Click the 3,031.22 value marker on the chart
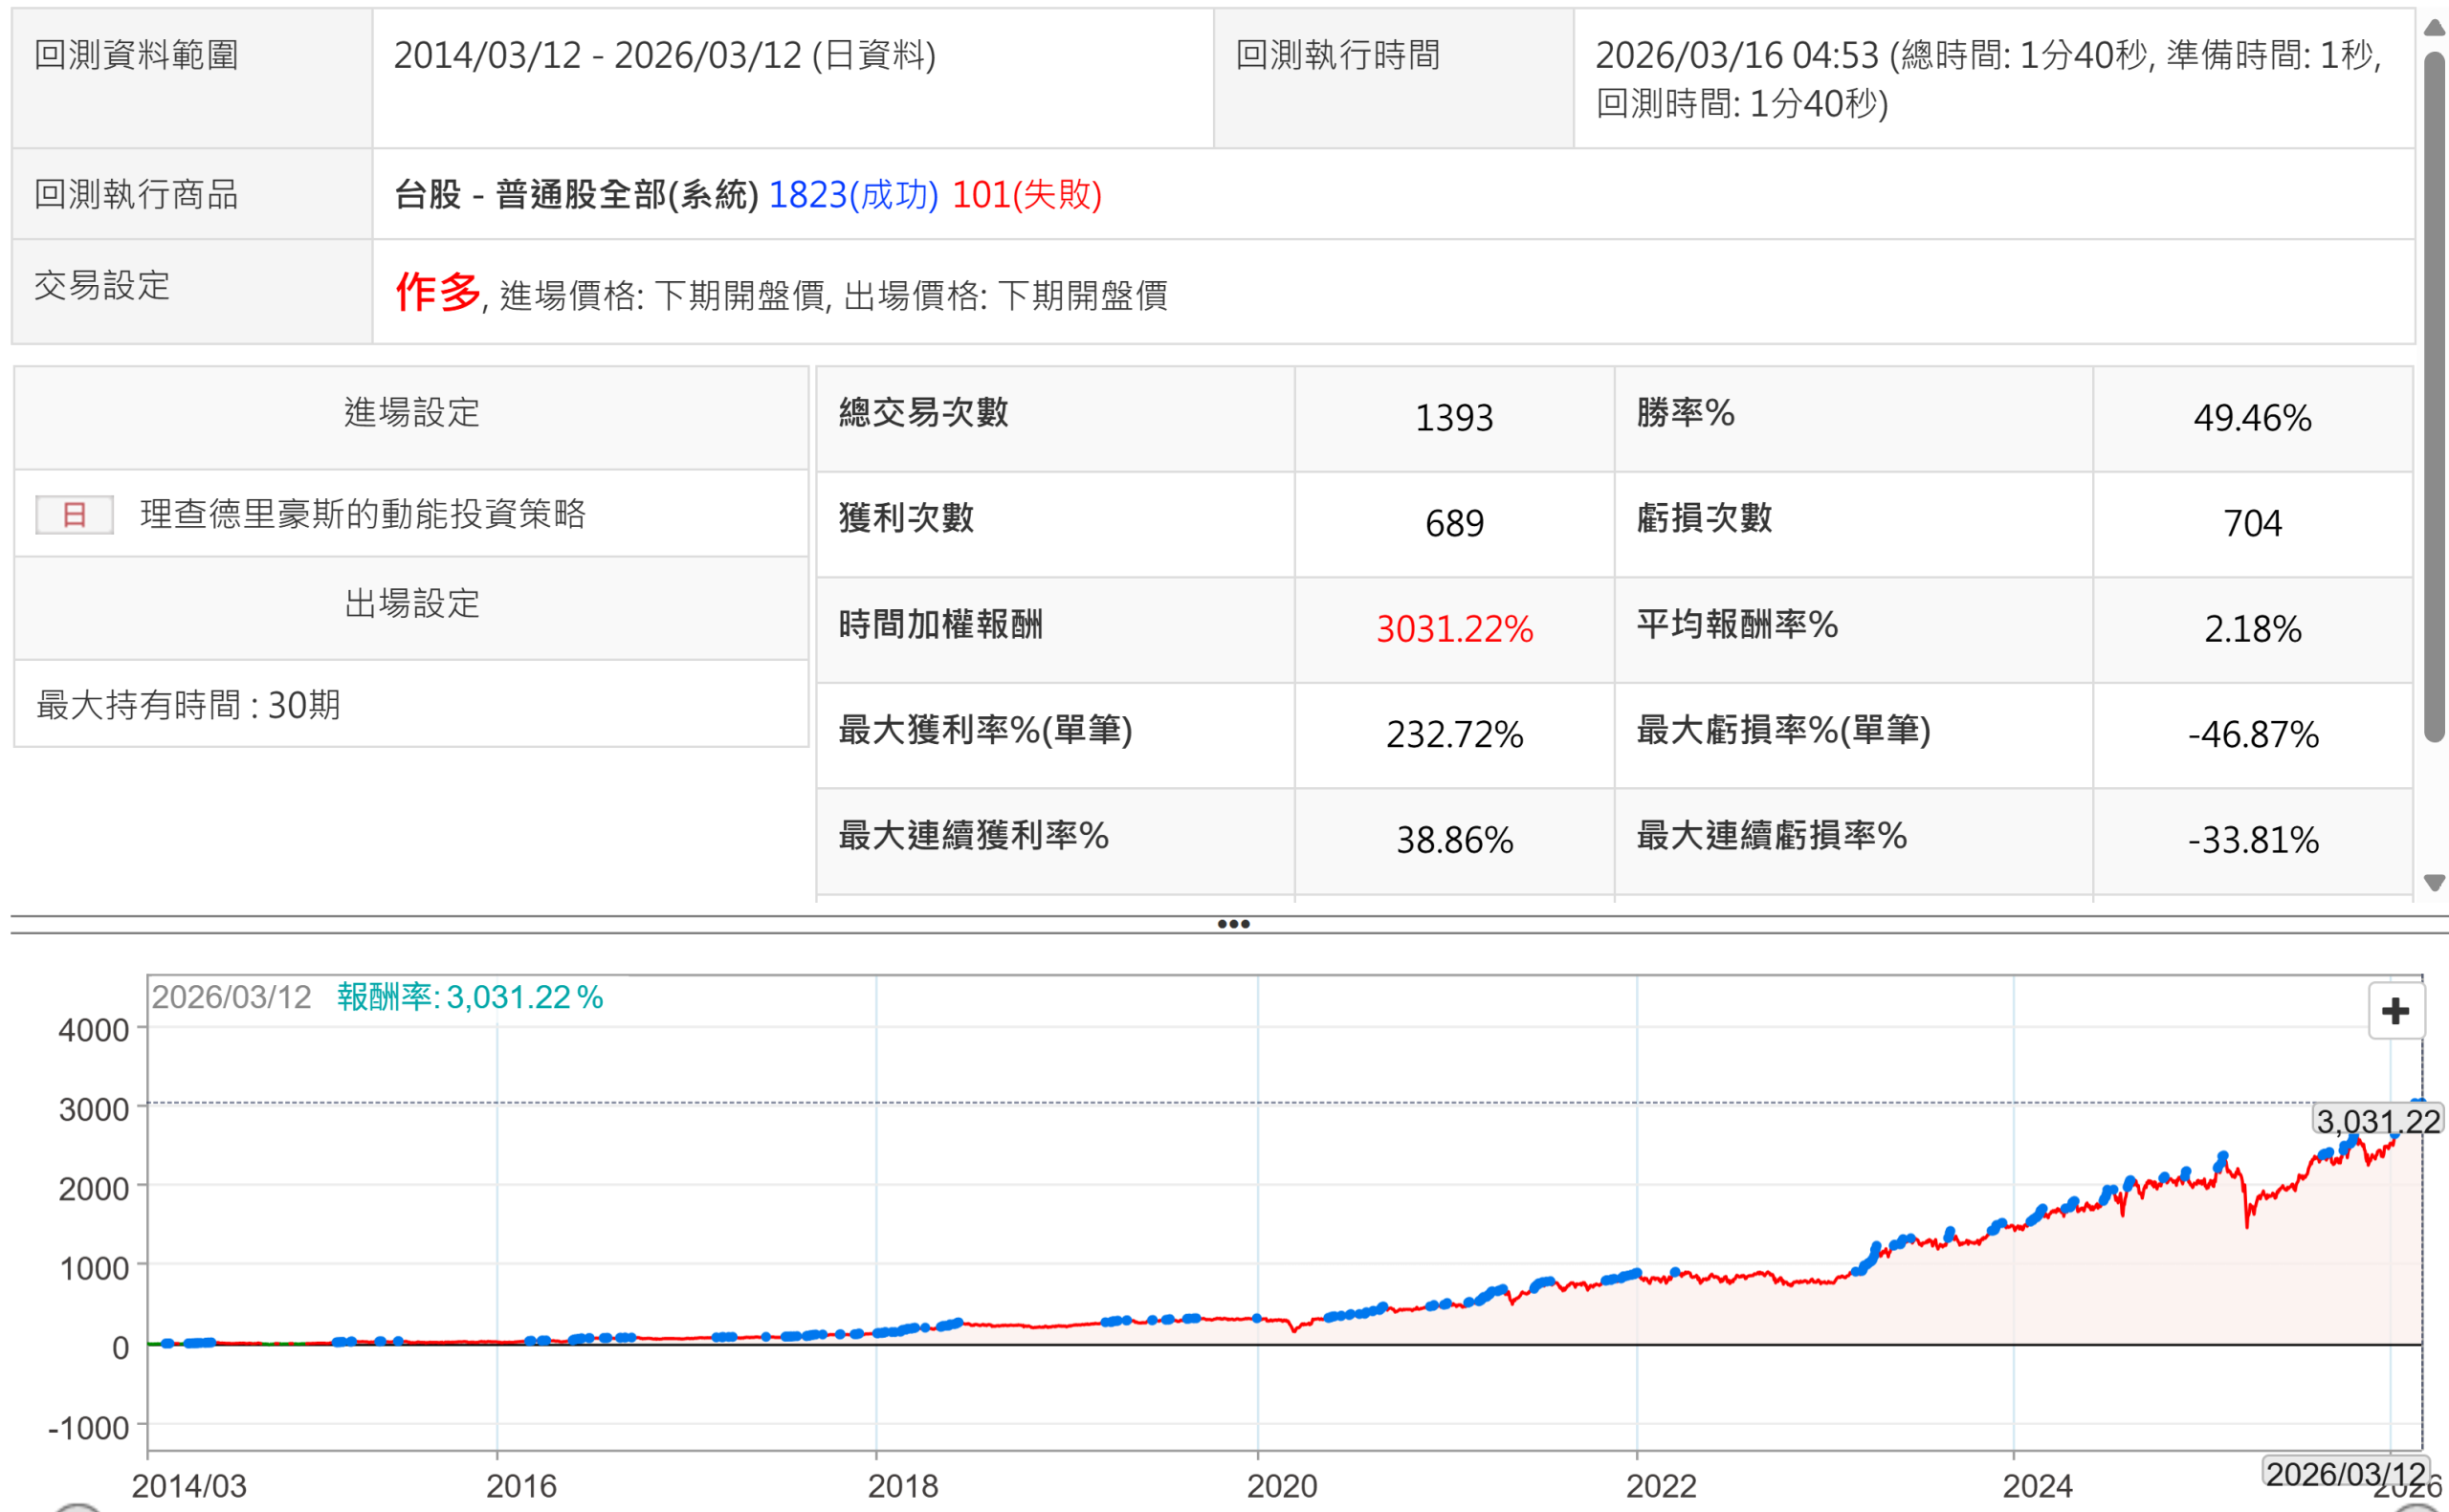The width and height of the screenshot is (2449, 1512). point(2377,1121)
